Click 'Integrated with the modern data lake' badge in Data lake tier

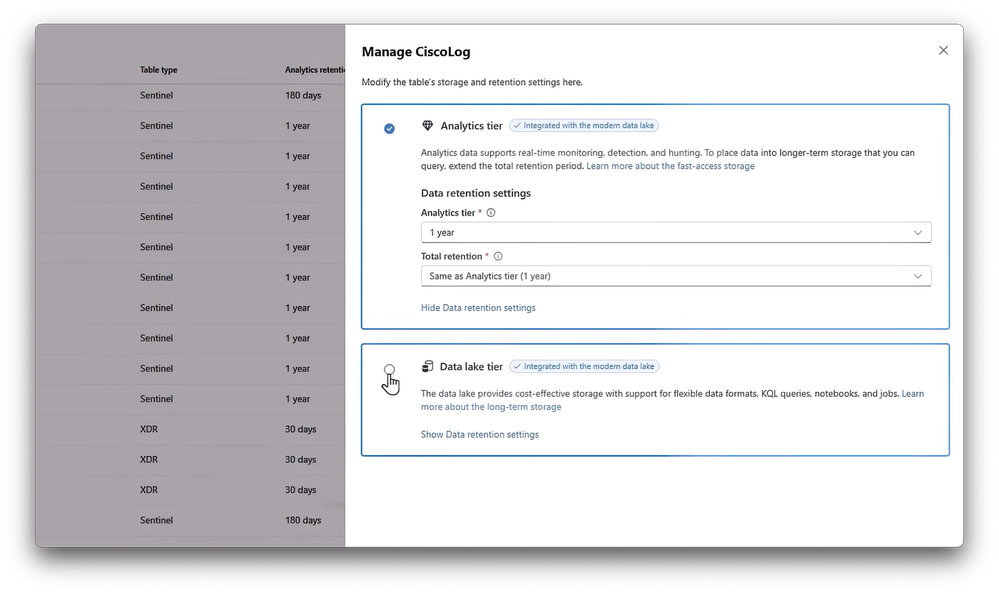[584, 366]
